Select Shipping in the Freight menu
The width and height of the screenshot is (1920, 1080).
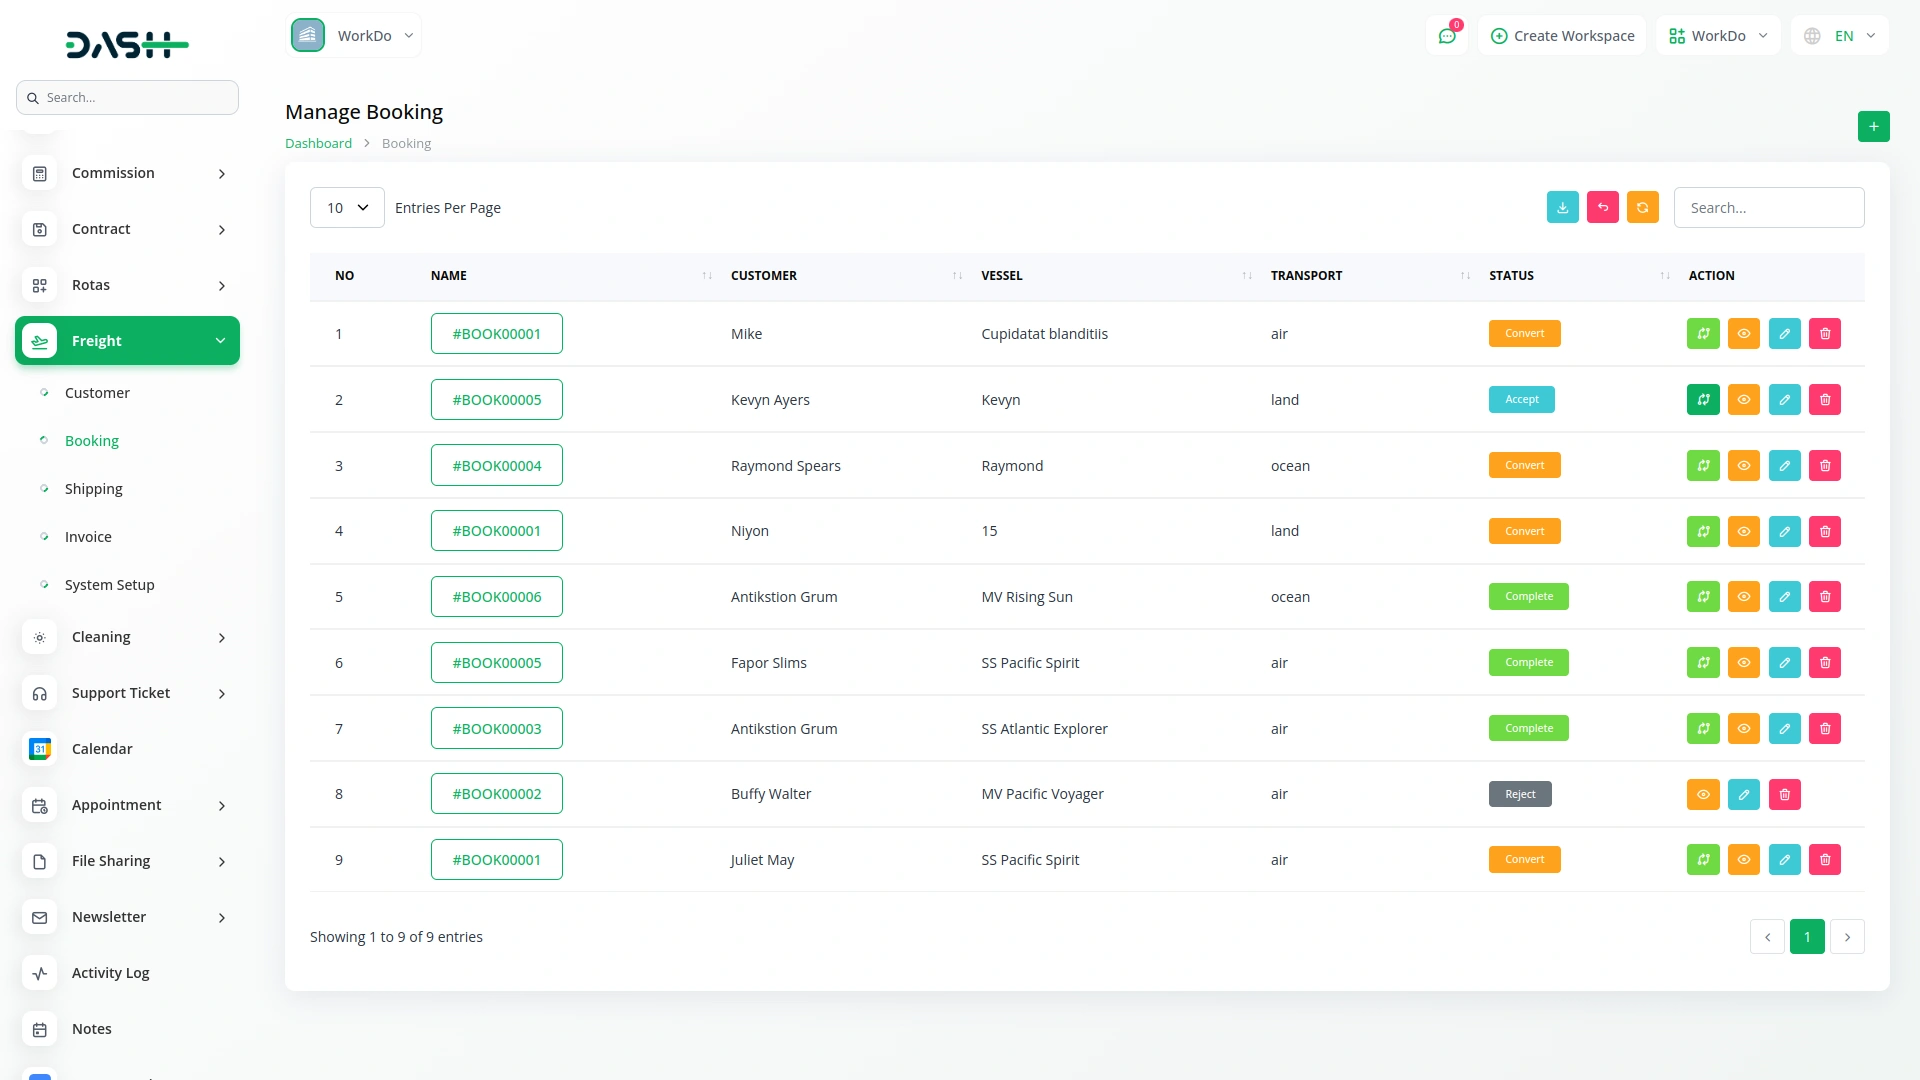click(94, 488)
